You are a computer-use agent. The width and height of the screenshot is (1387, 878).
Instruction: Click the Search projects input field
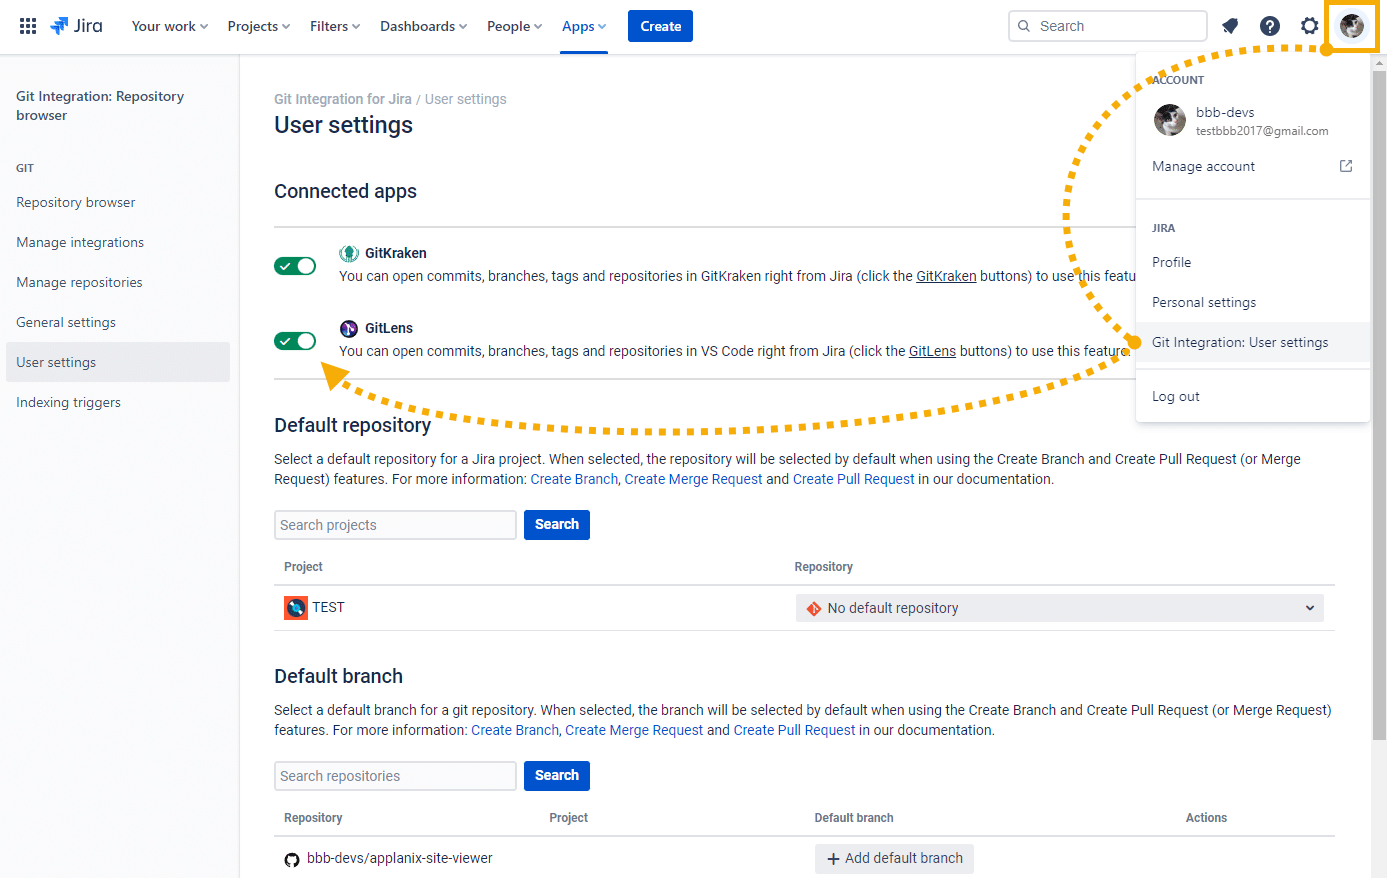click(395, 524)
